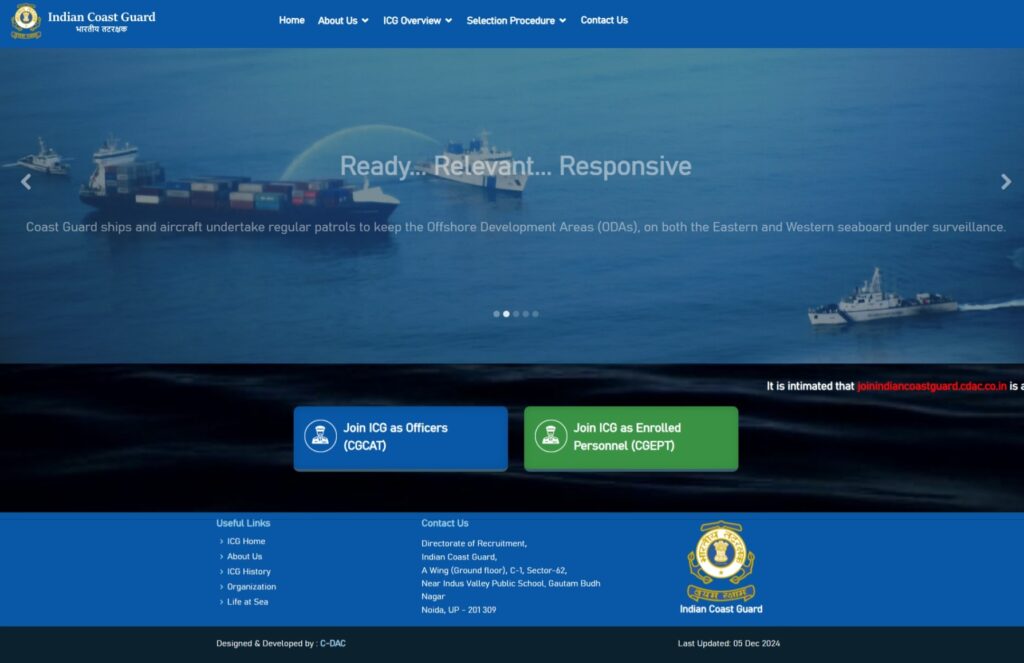Click the footer Contact Us heading

(445, 523)
